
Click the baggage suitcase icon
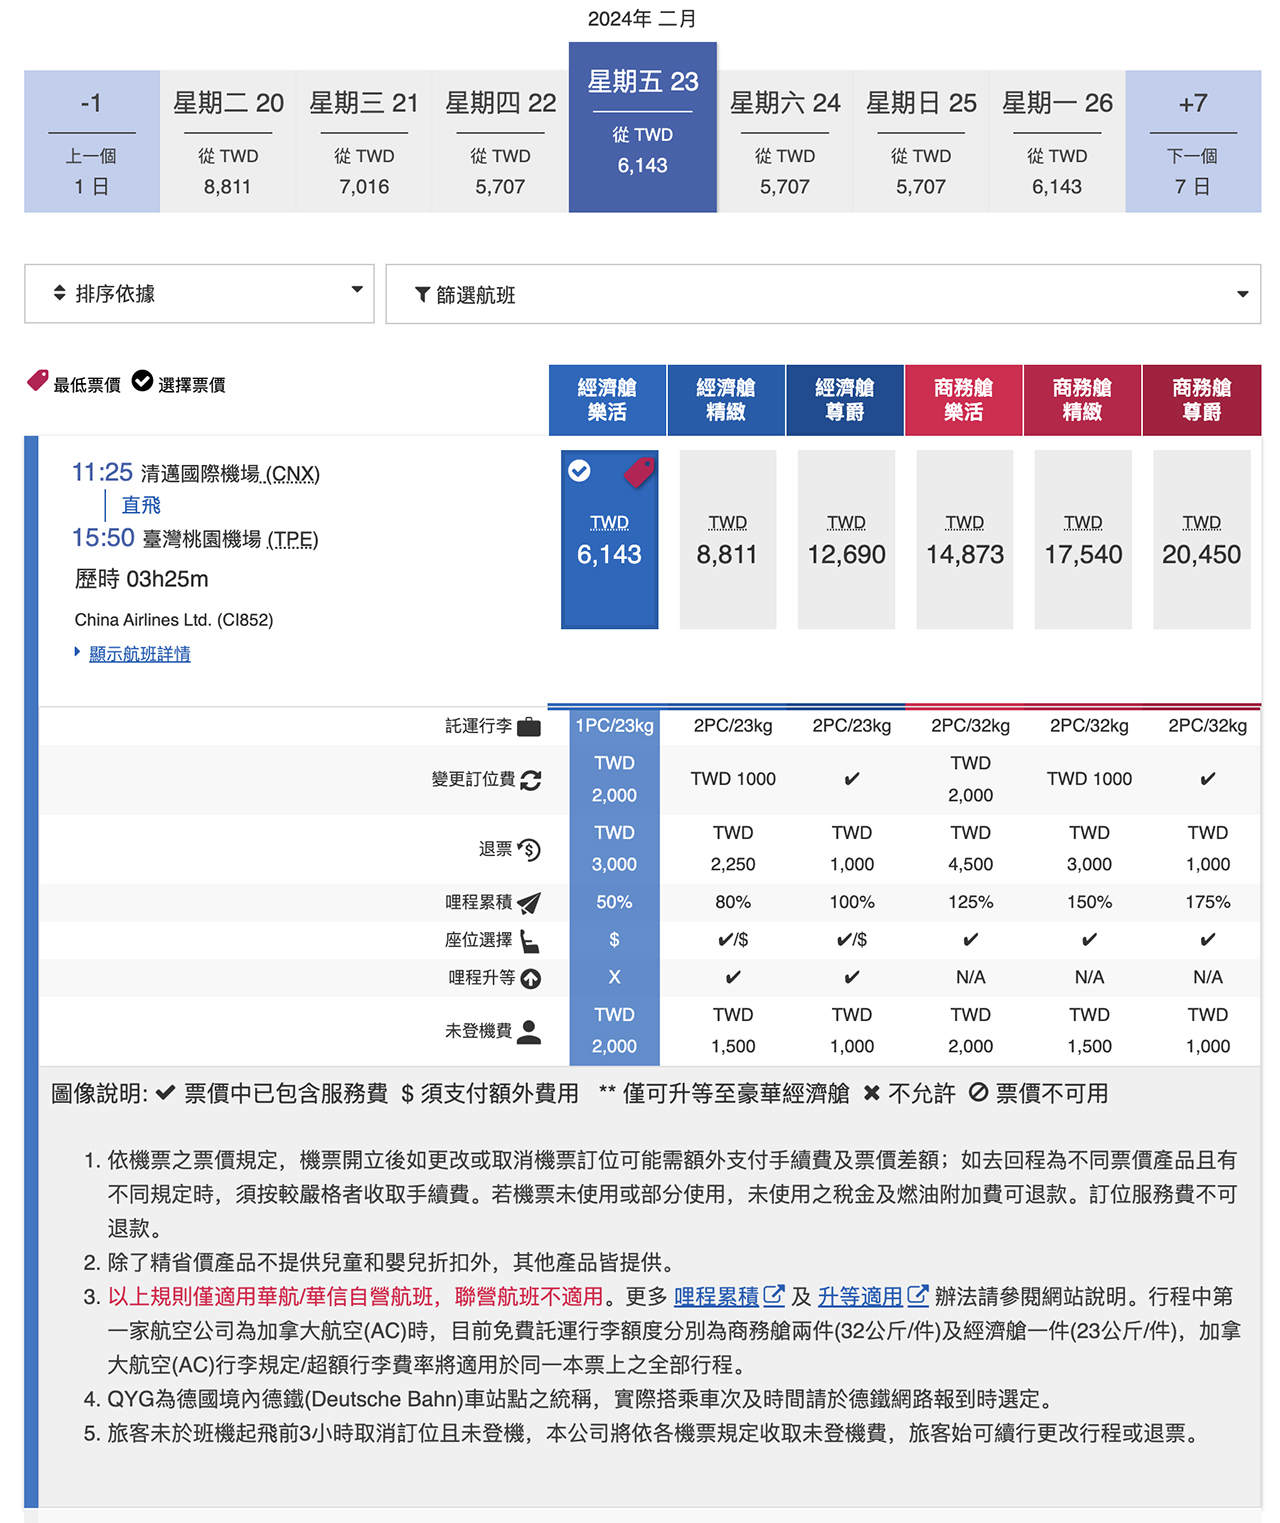click(529, 726)
